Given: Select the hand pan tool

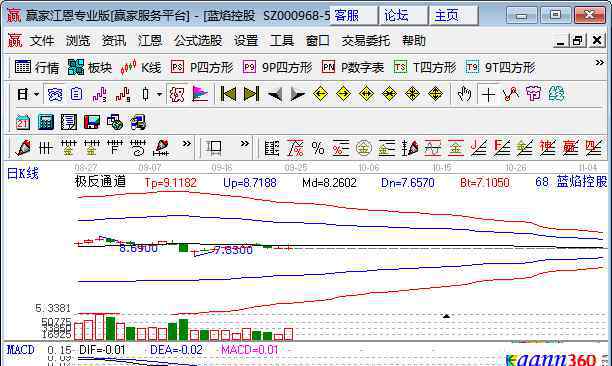Looking at the screenshot, I should pyautogui.click(x=464, y=94).
